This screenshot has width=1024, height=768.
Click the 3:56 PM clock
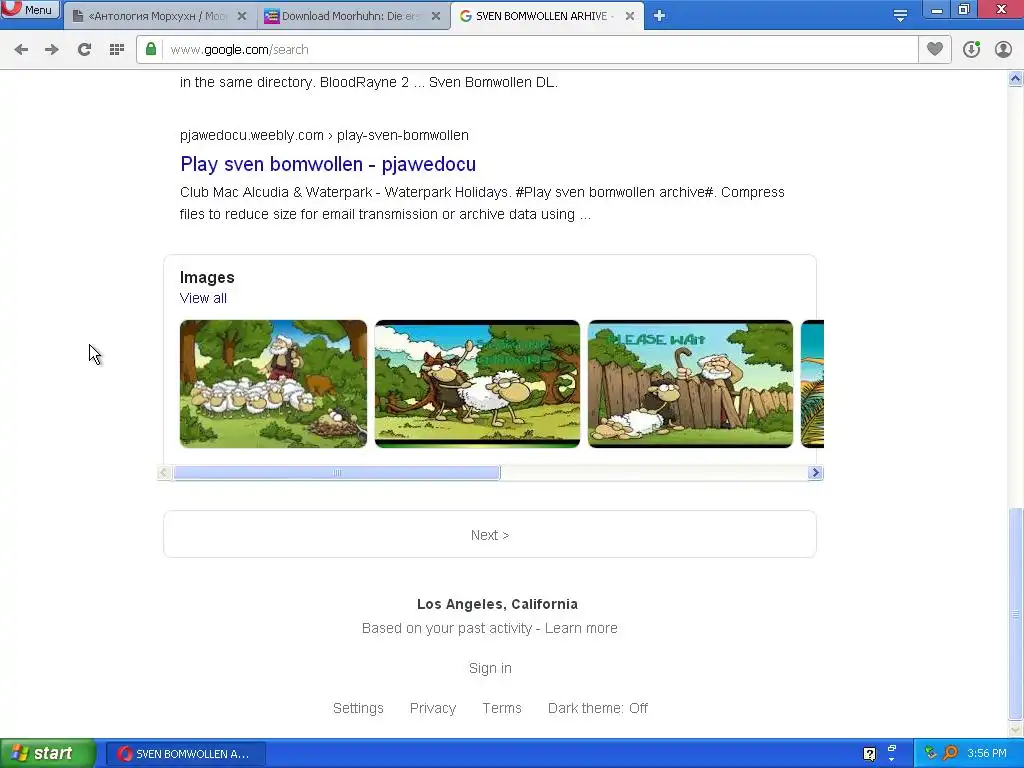[987, 753]
